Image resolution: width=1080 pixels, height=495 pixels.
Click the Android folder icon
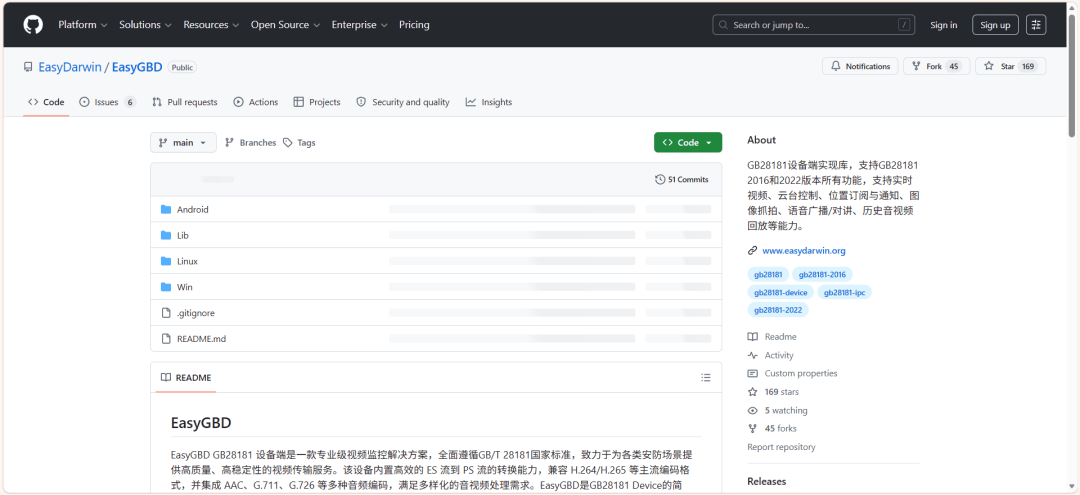click(165, 209)
